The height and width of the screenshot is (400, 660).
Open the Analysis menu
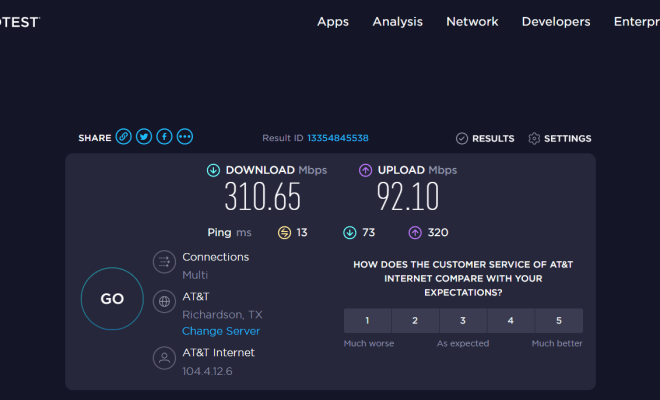tap(397, 22)
